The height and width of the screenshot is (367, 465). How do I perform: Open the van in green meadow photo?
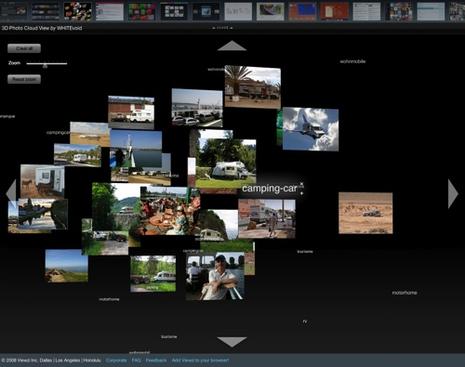click(153, 274)
